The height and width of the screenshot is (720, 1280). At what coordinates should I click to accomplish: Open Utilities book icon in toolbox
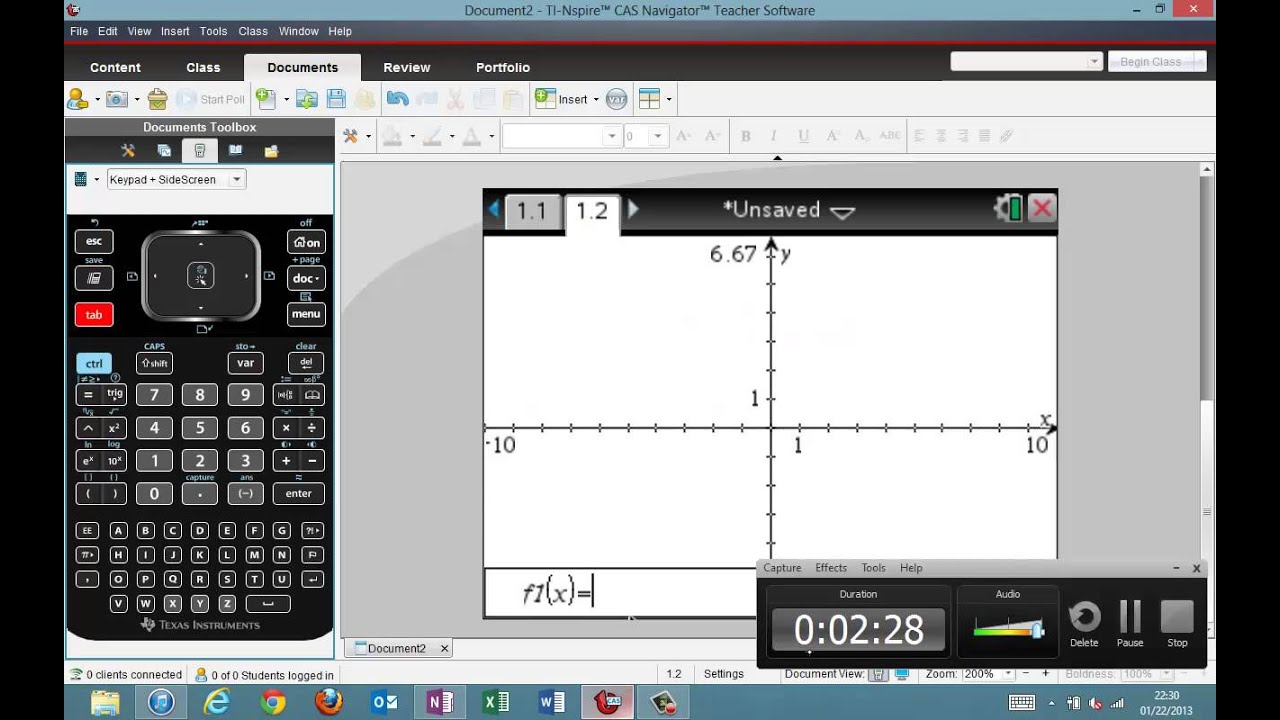pos(236,151)
